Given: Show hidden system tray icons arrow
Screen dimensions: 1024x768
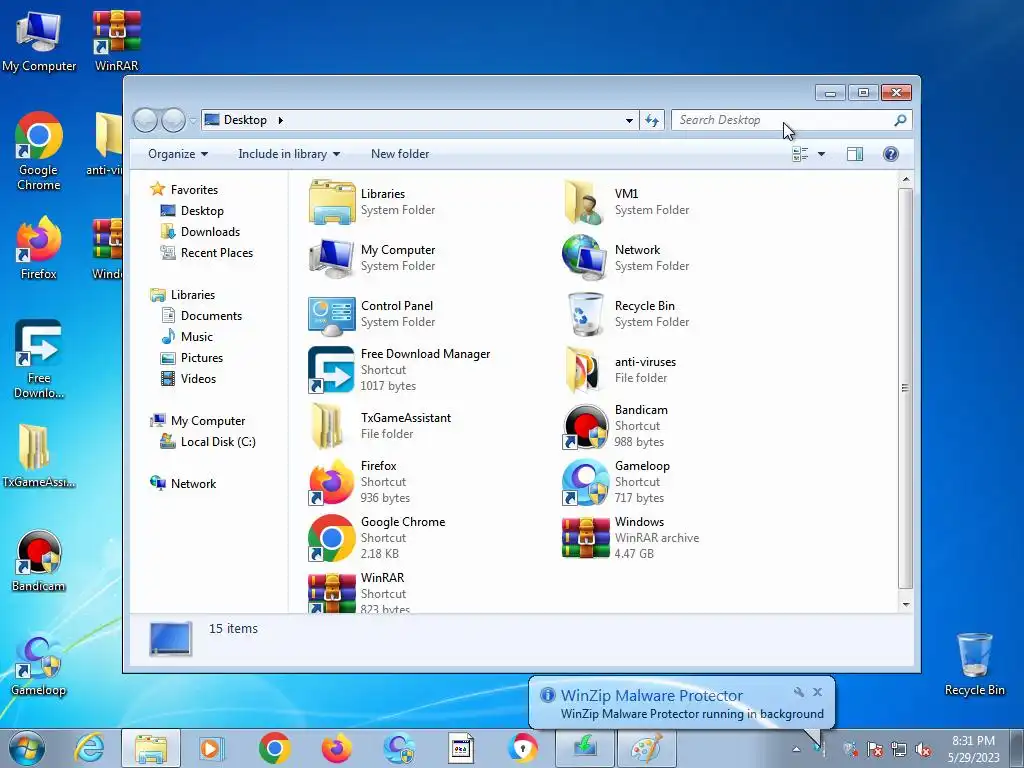Looking at the screenshot, I should (796, 749).
